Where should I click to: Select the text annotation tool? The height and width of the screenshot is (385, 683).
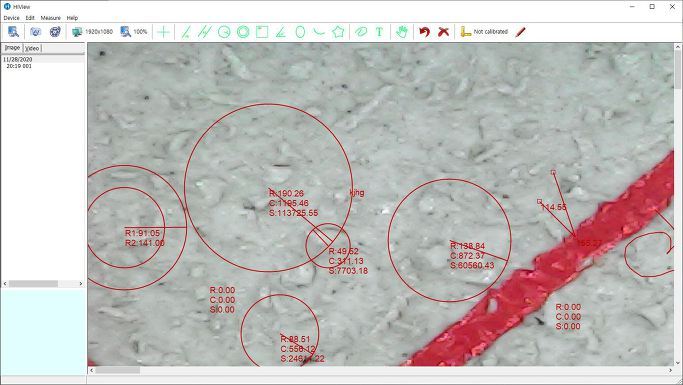pos(379,32)
